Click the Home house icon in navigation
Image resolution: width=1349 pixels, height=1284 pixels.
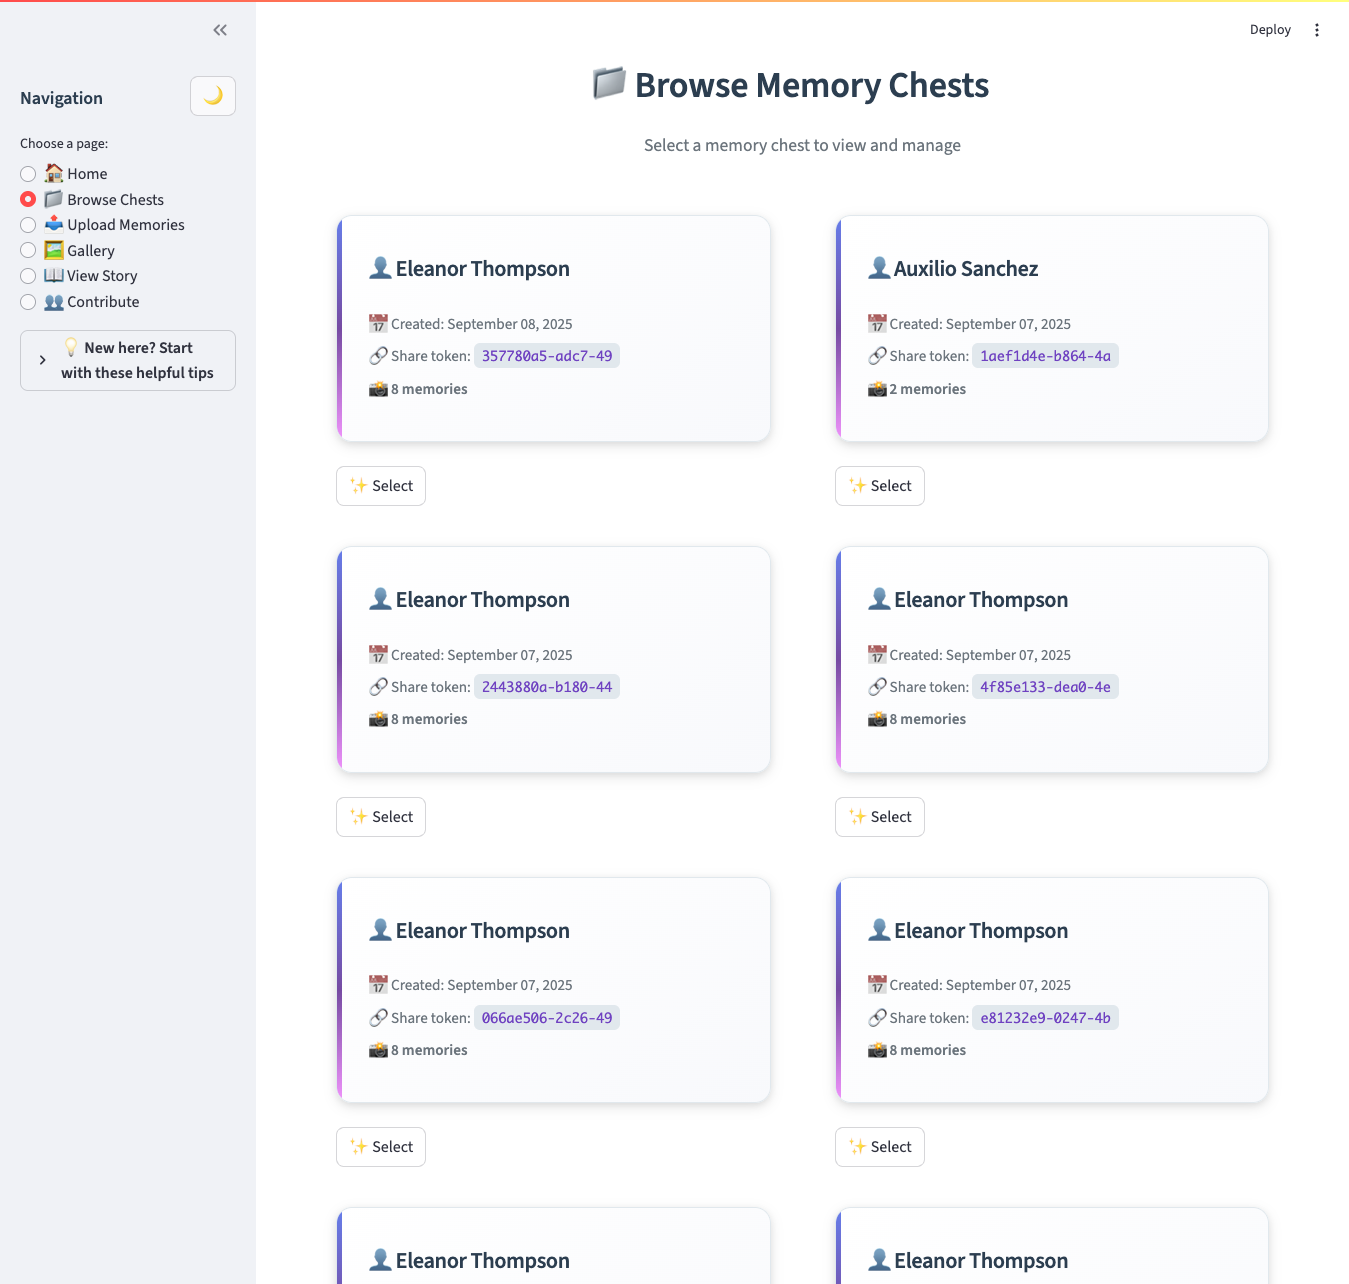tap(52, 173)
